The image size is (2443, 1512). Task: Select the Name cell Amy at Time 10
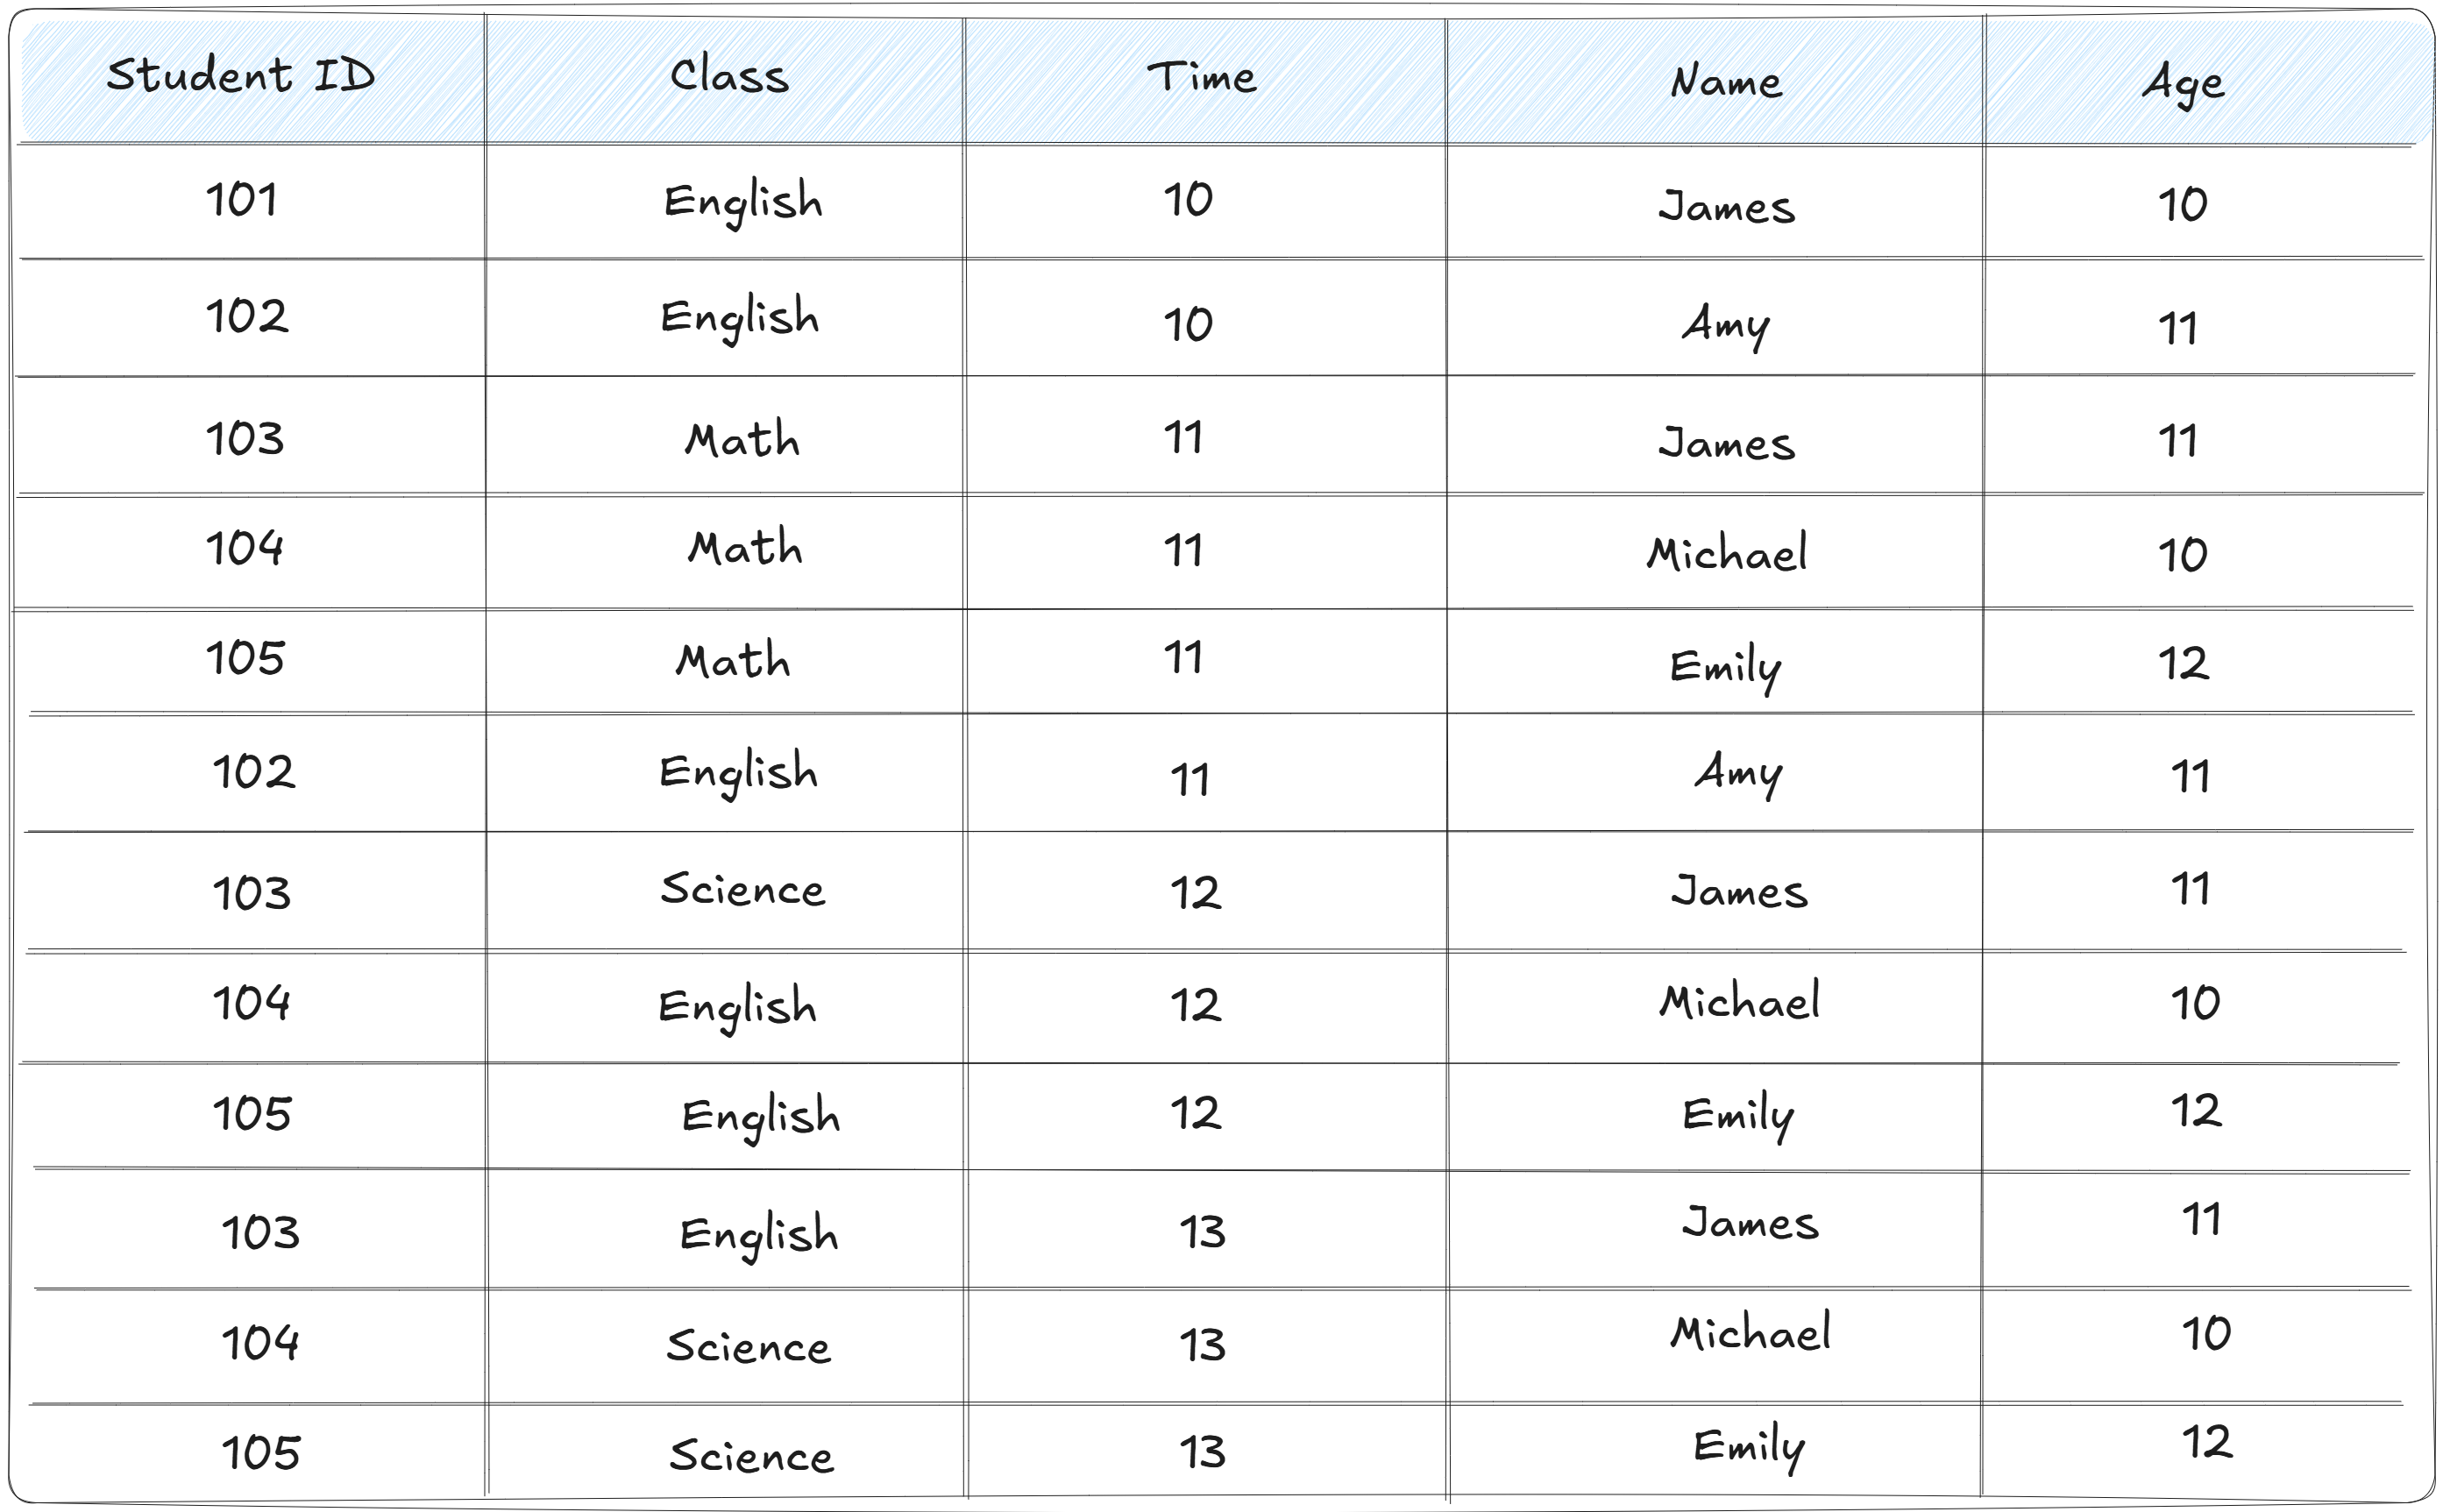1726,325
